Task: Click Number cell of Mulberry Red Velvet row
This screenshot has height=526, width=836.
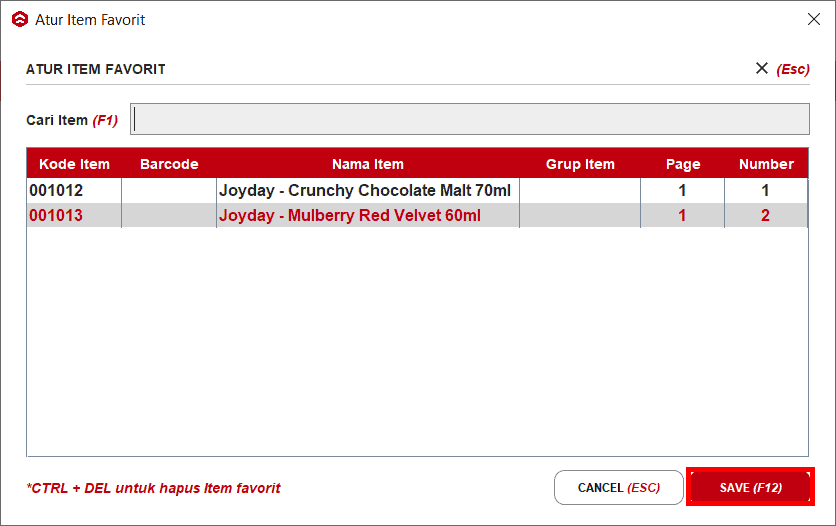Action: pos(766,215)
